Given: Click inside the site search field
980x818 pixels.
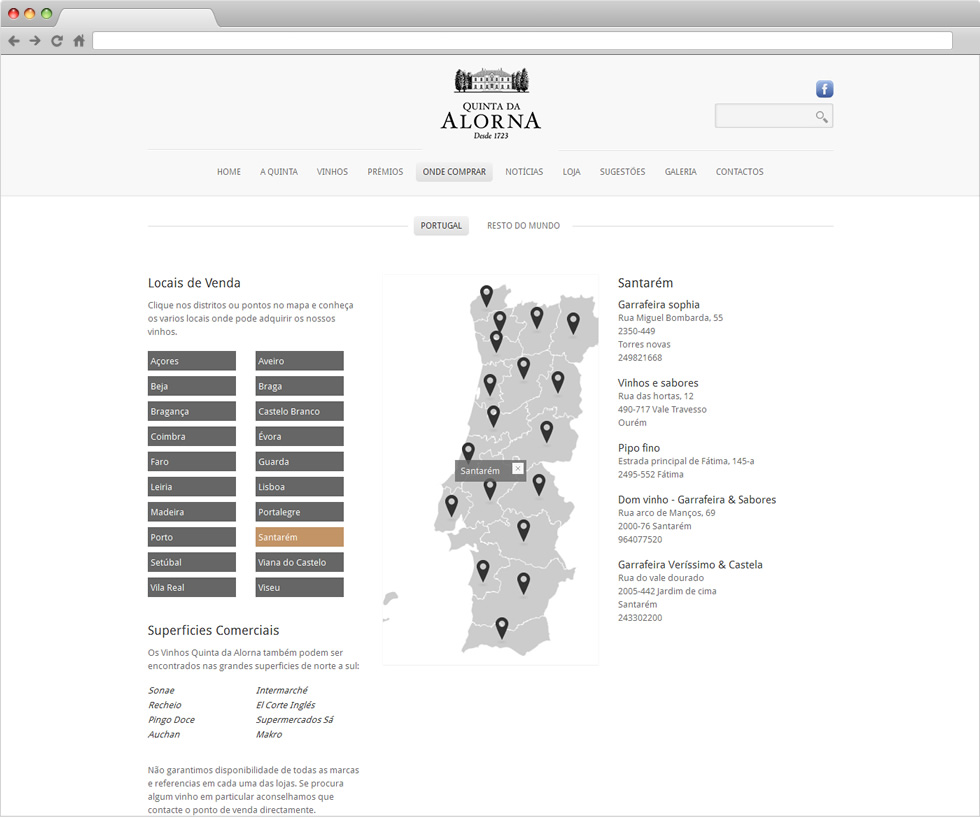Looking at the screenshot, I should 764,117.
